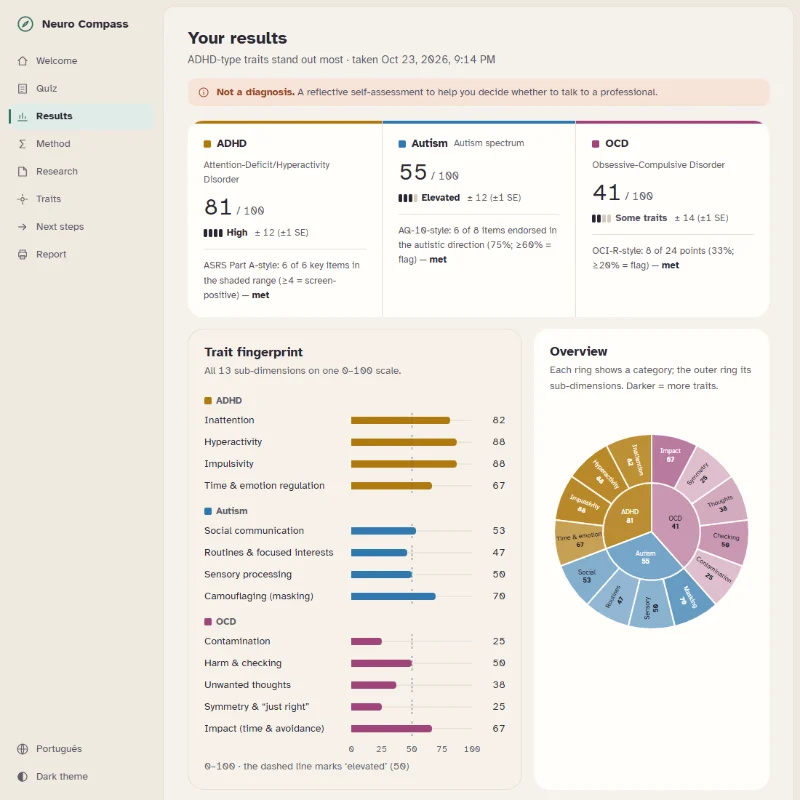Screen dimensions: 800x800
Task: Click the Some traits indicator bars
Action: pyautogui.click(x=601, y=218)
